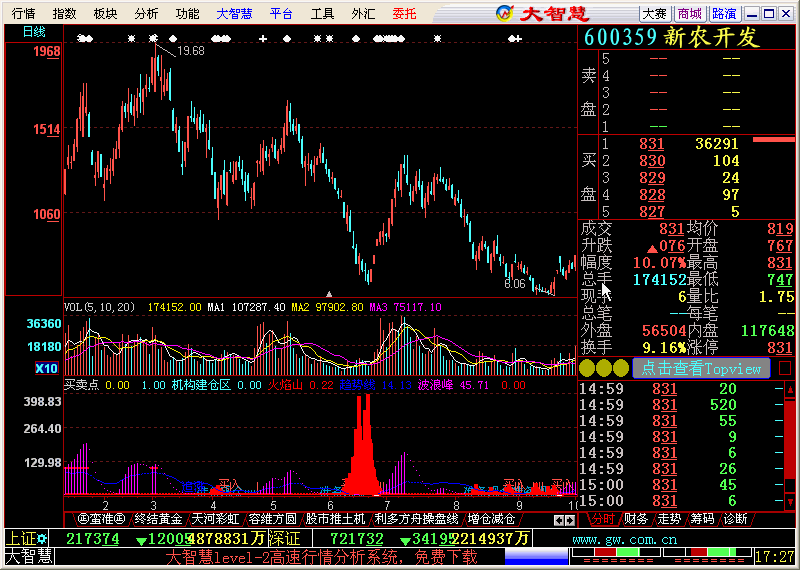Click the VOL(5,10,20) indicator label

tap(99, 307)
